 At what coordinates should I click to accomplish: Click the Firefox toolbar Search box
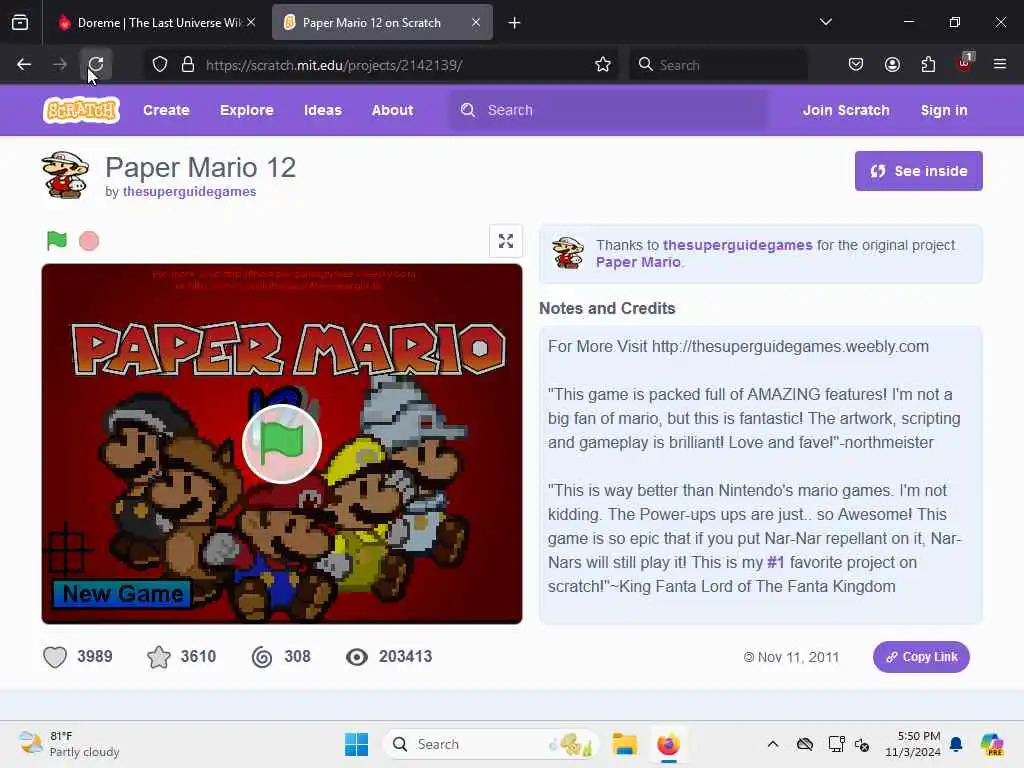pos(718,65)
